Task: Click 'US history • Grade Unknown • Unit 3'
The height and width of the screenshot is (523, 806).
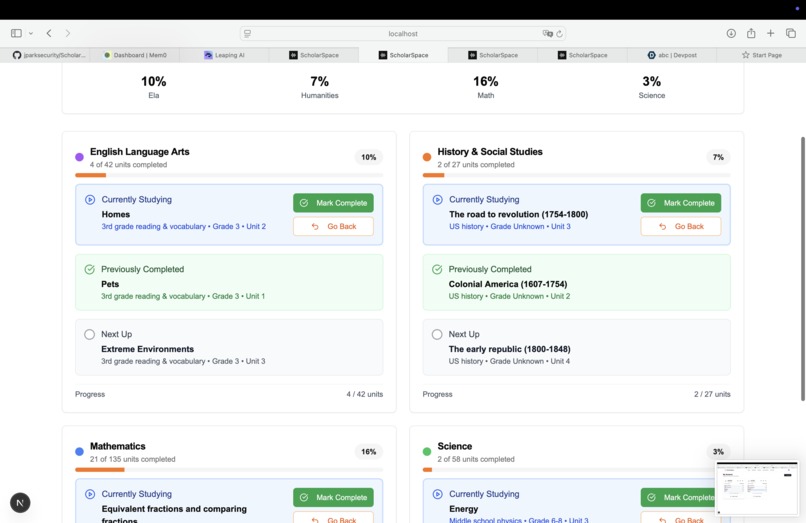Action: tap(509, 226)
